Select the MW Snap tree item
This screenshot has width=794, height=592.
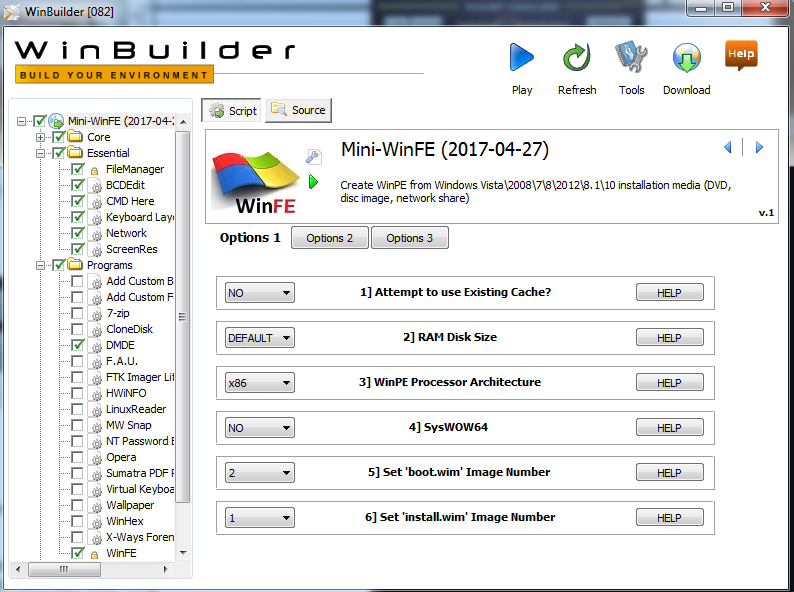tap(129, 425)
